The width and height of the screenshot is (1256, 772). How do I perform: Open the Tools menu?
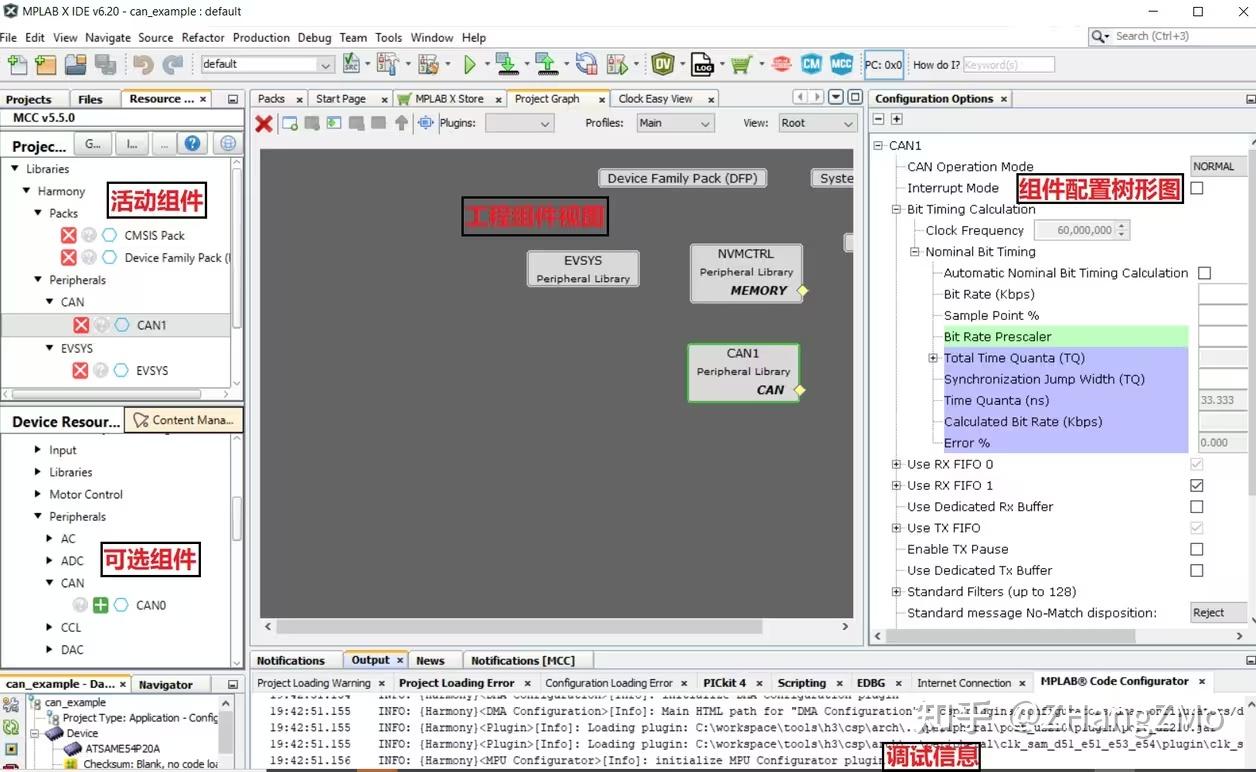pyautogui.click(x=388, y=37)
